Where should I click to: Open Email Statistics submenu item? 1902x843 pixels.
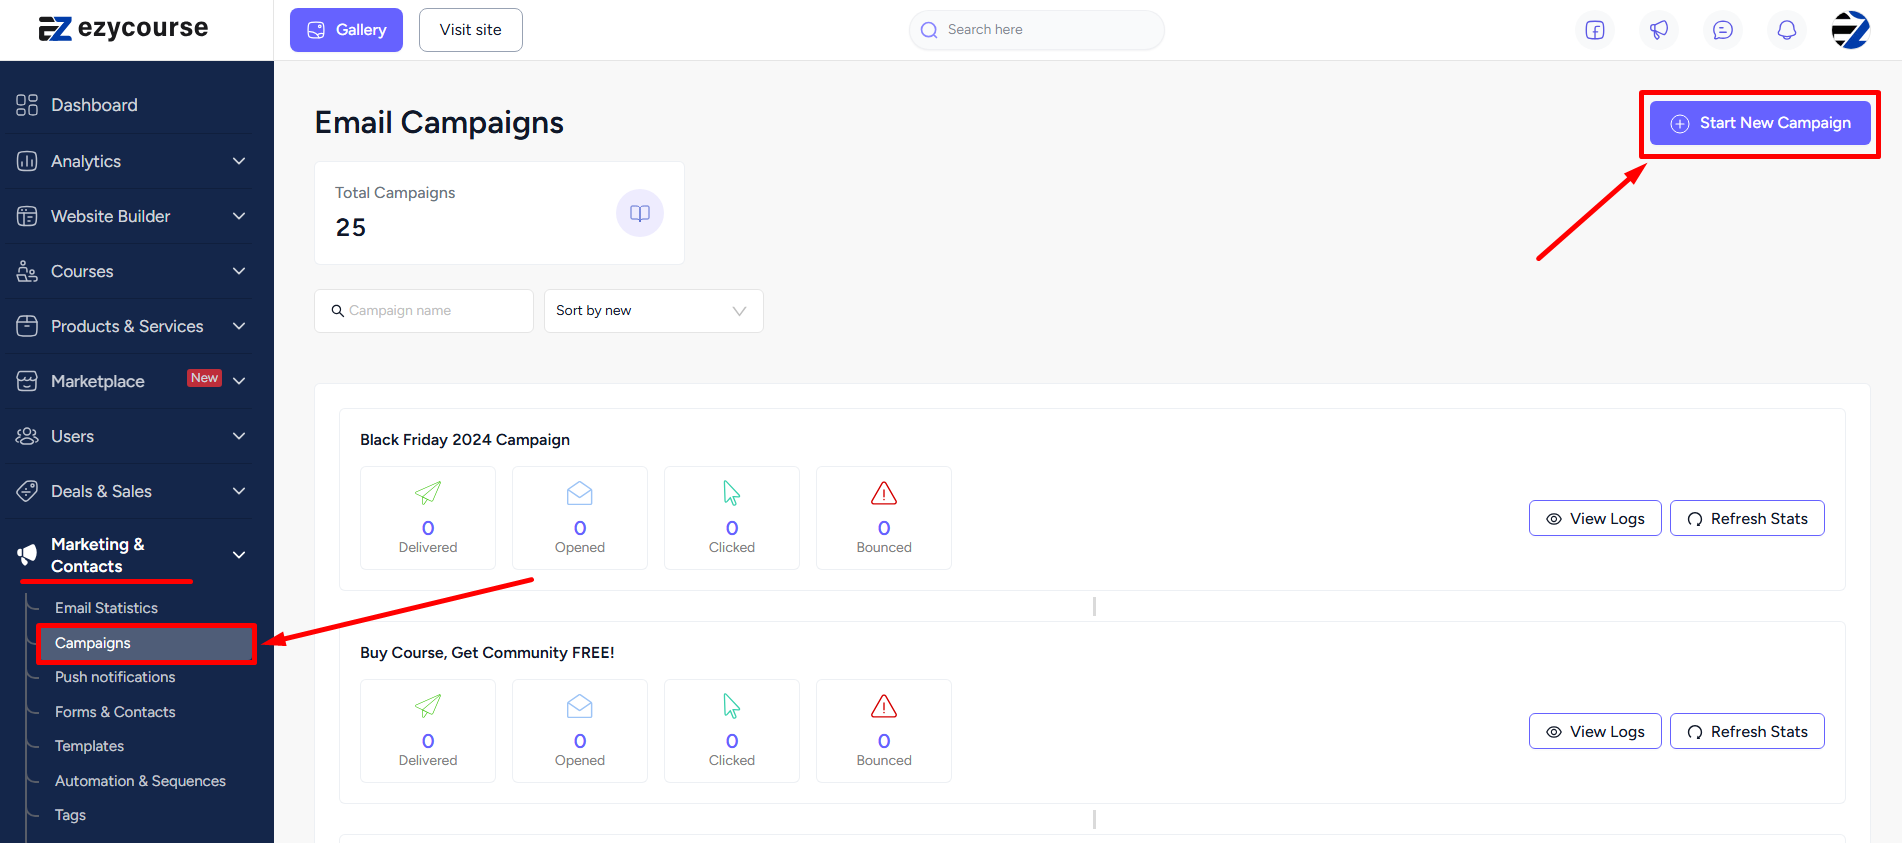tap(106, 608)
